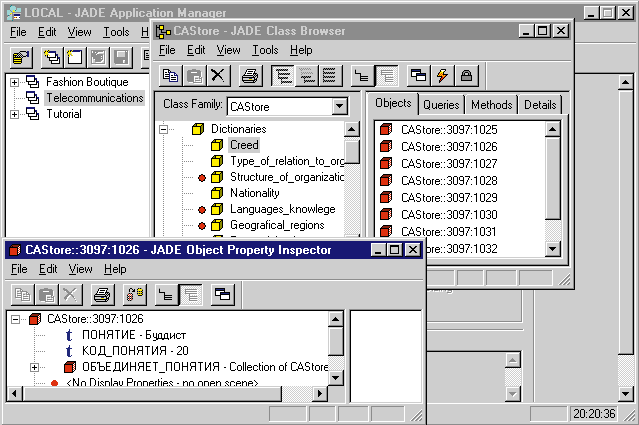Toggle branch layout button in Property Inspector
This screenshot has height=425, width=639.
point(167,295)
